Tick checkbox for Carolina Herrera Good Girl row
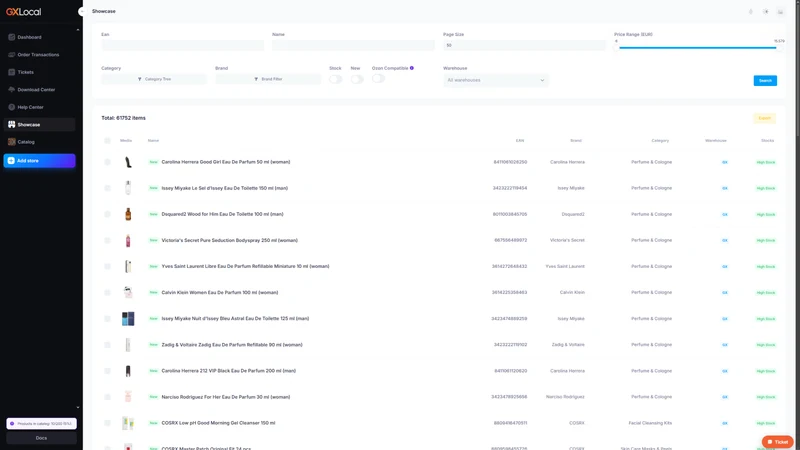The image size is (800, 450). click(x=107, y=162)
